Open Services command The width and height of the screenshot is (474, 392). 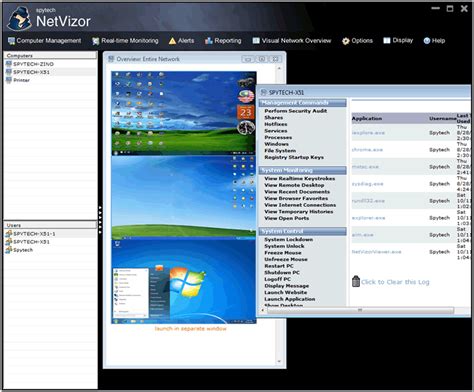[276, 131]
